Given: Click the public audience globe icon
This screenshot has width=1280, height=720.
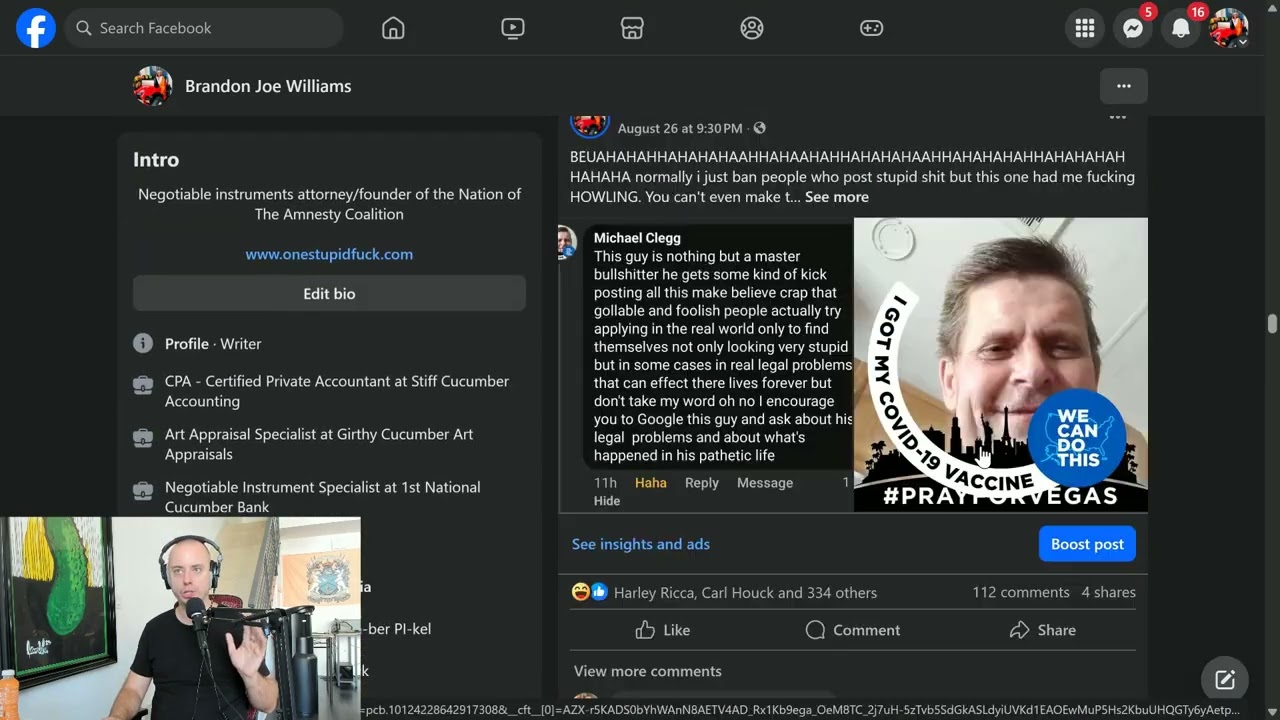Looking at the screenshot, I should [x=760, y=128].
